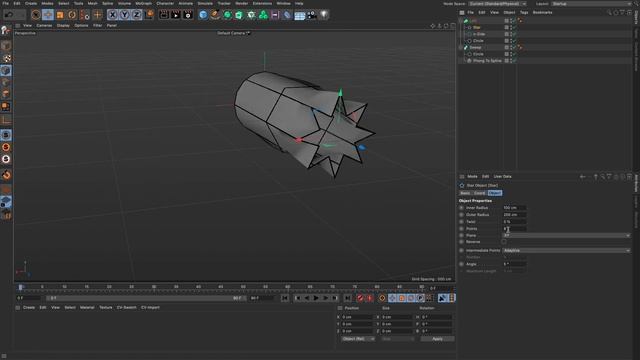Open Edit Render Settings icon
640x360 pixels.
pyautogui.click(x=188, y=15)
